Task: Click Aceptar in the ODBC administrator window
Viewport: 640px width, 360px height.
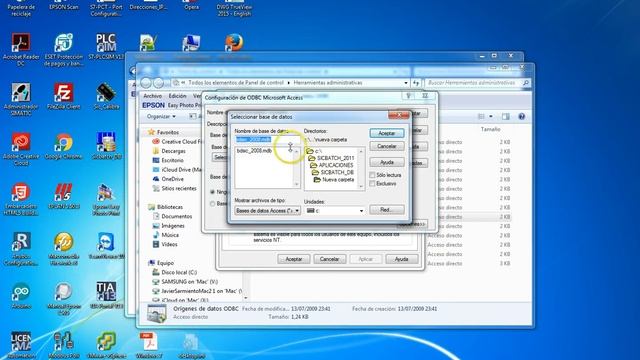Action: 293,259
